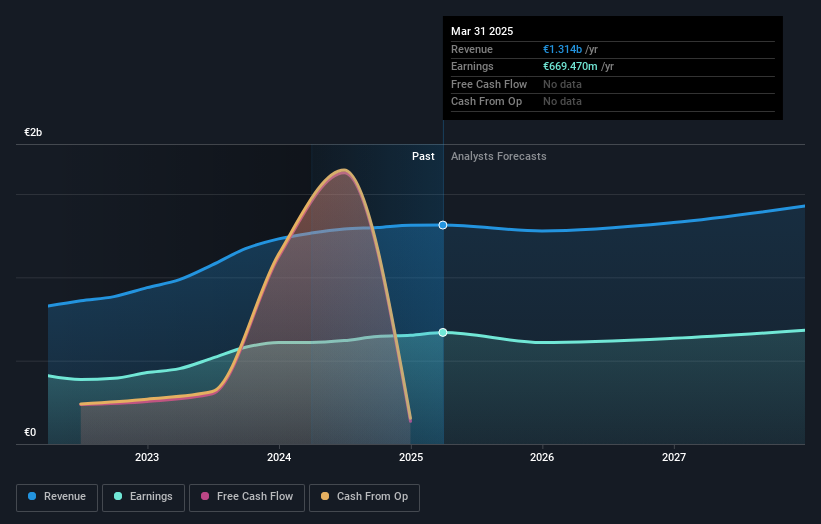Click the 2026 x-axis label
The width and height of the screenshot is (821, 524).
[542, 458]
